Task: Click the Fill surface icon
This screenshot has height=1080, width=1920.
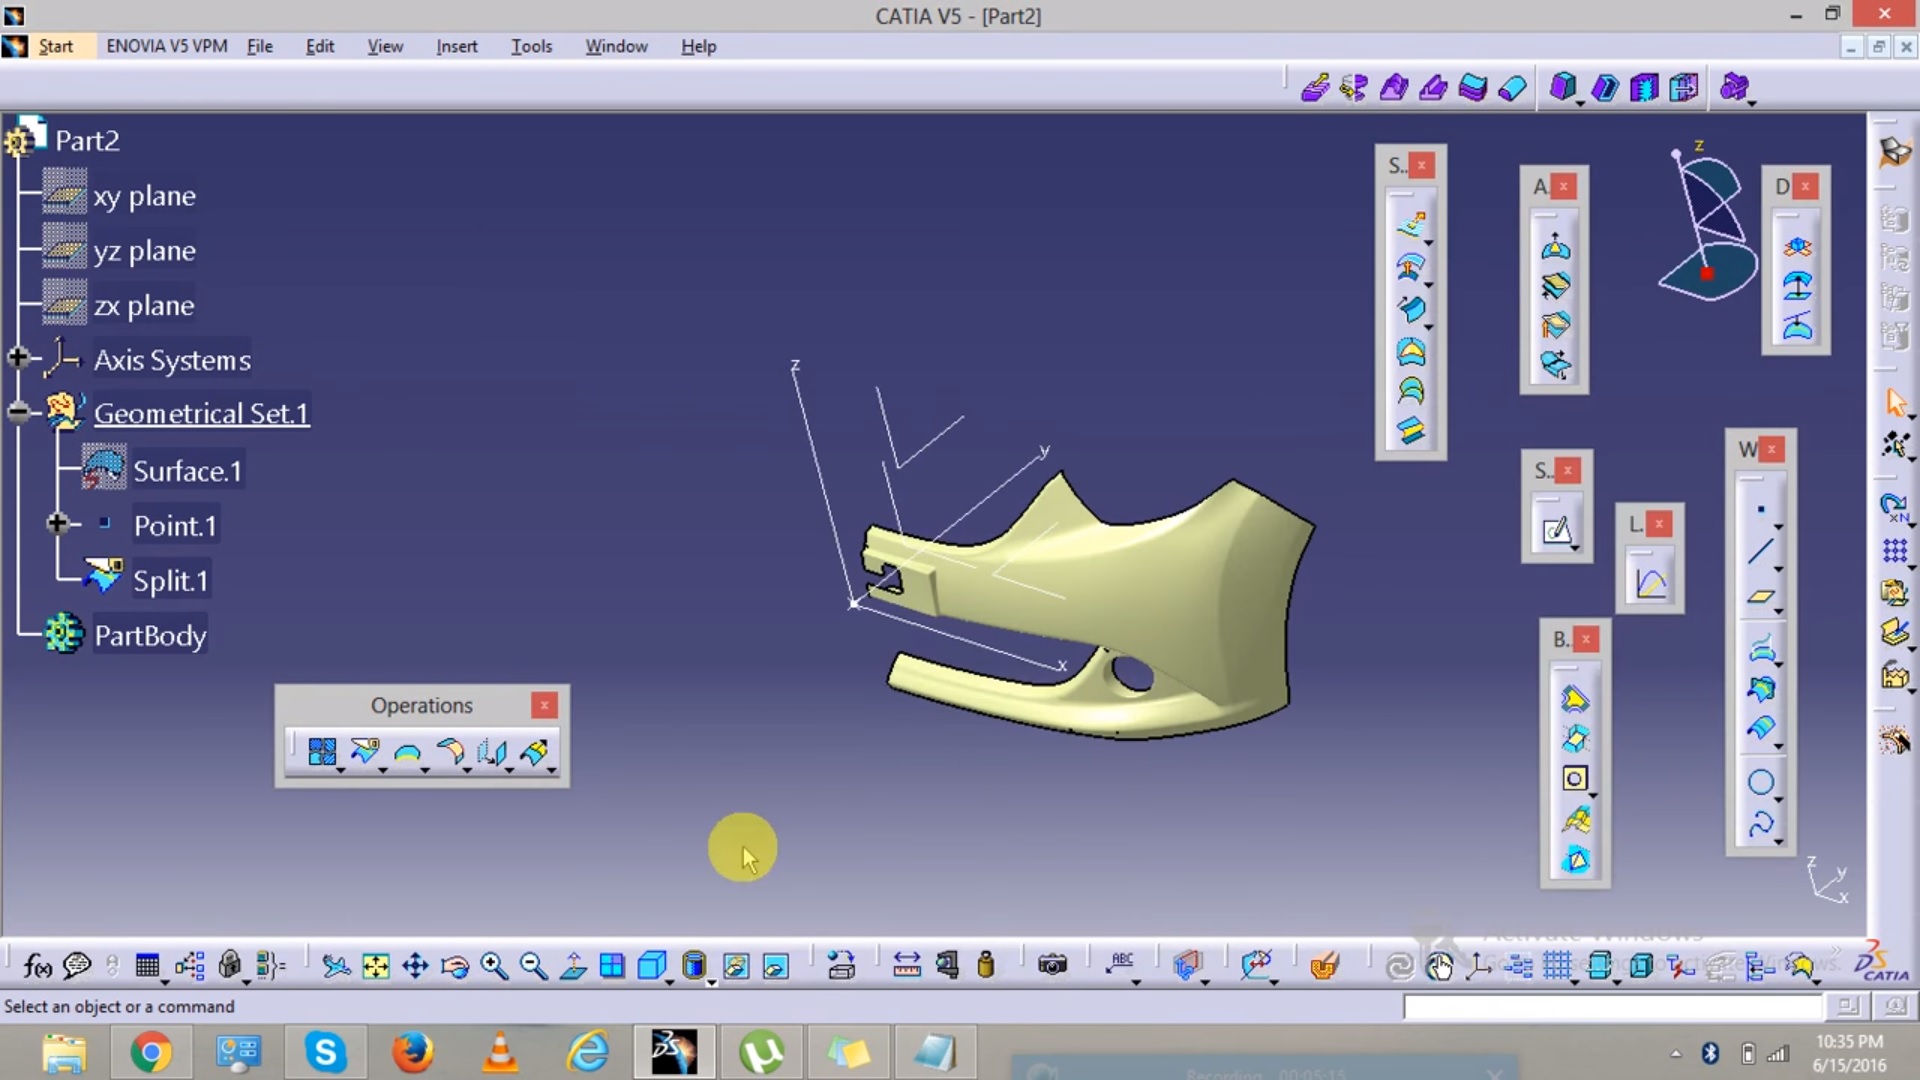Action: click(1411, 351)
